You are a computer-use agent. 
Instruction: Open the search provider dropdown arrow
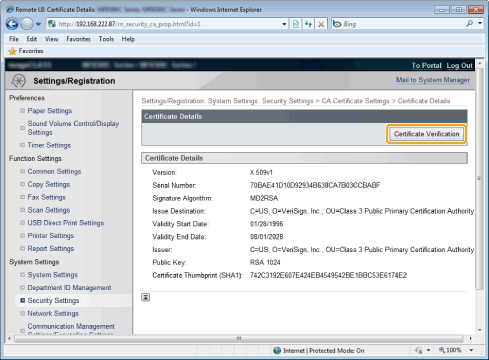(480, 24)
